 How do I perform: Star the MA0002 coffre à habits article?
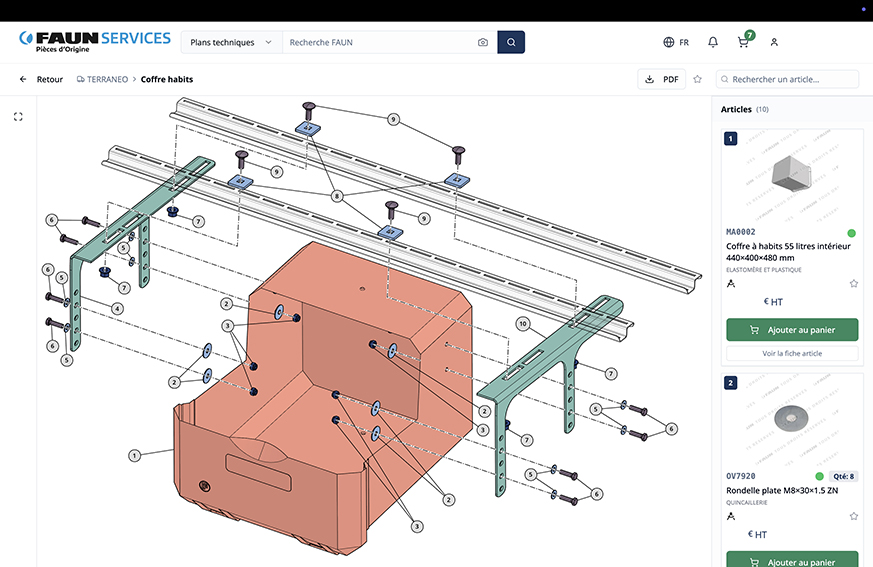pyautogui.click(x=853, y=284)
